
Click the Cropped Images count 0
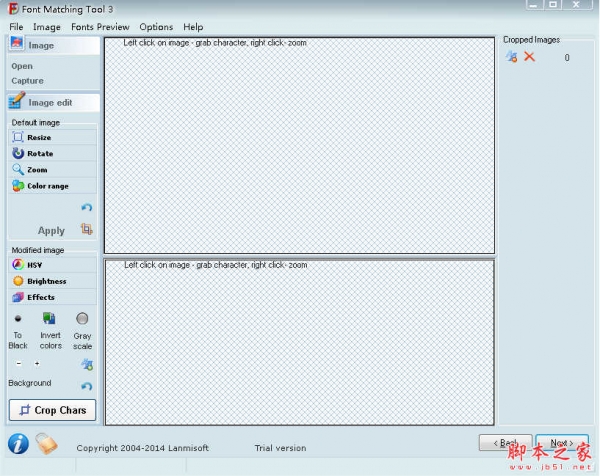[x=567, y=58]
